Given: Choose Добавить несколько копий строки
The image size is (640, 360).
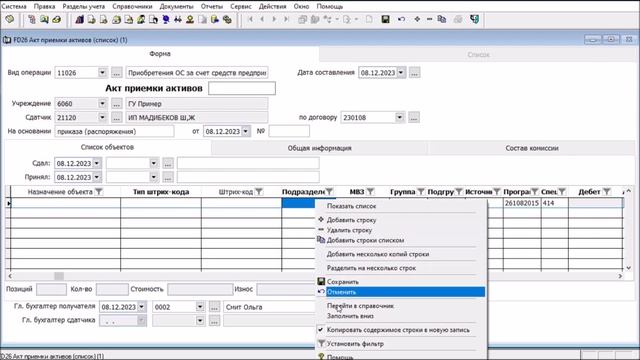Looking at the screenshot, I should [x=378, y=254].
